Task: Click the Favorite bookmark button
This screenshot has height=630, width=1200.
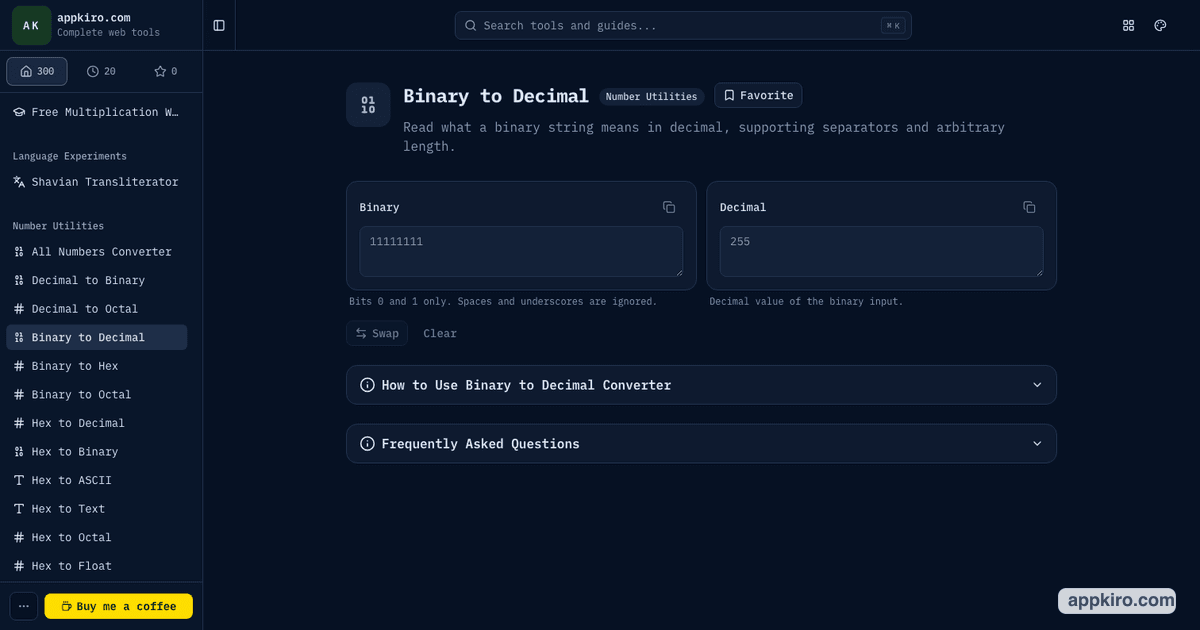Action: click(x=758, y=95)
